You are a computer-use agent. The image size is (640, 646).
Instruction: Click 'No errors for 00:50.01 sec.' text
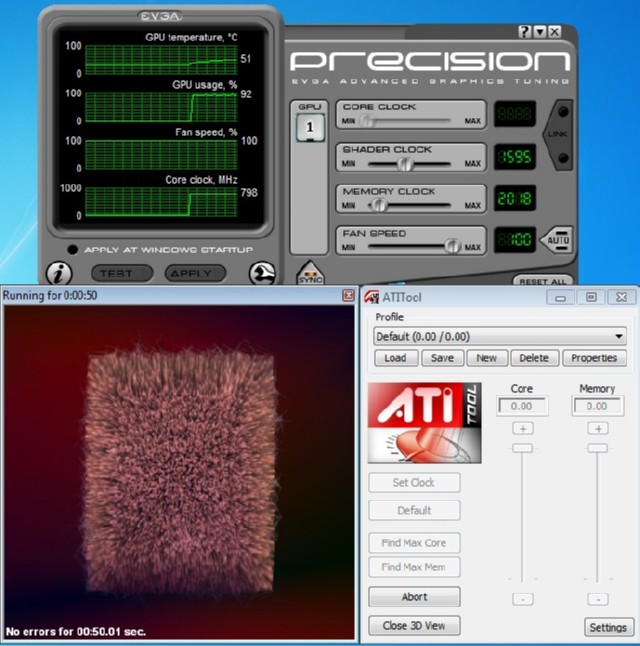tap(76, 632)
